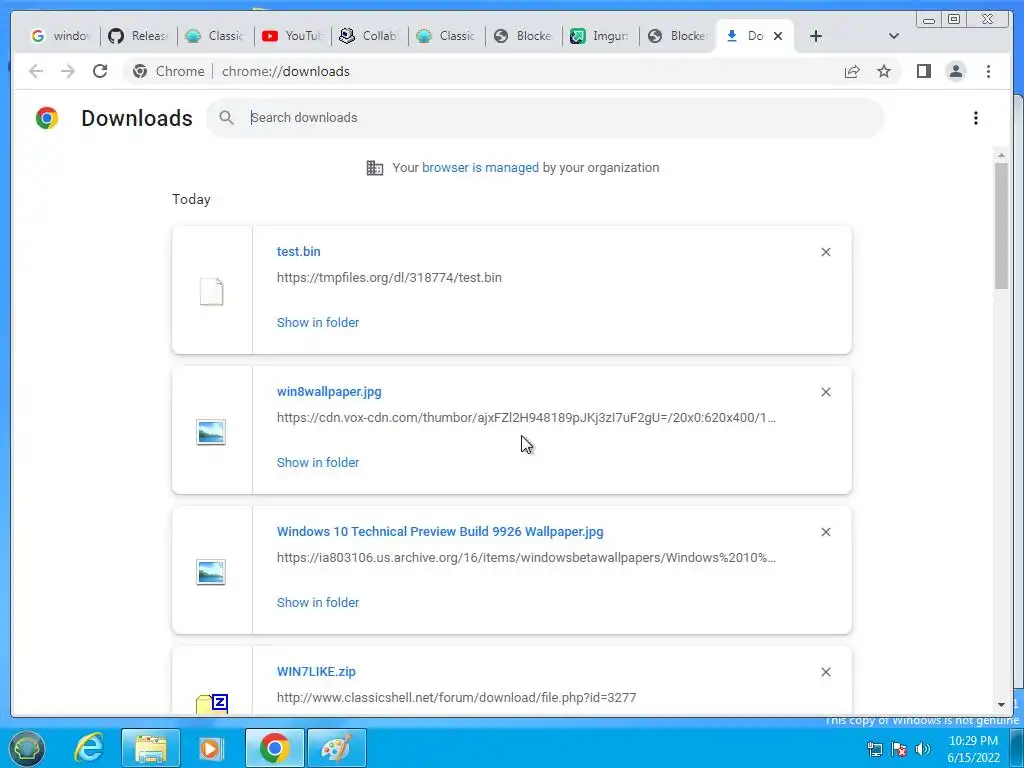Open Paint from the taskbar
Viewport: 1024px width, 768px height.
(x=336, y=748)
